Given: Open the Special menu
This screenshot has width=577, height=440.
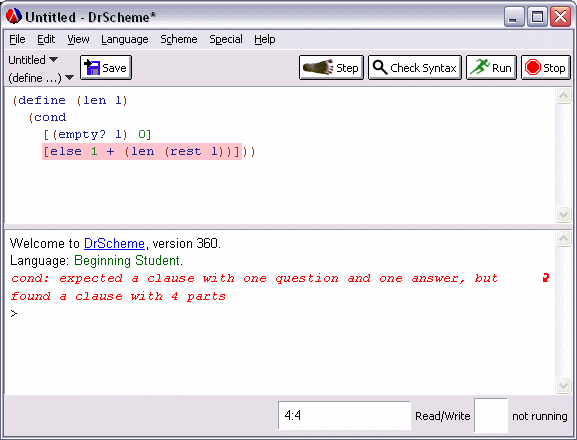Looking at the screenshot, I should coord(226,39).
